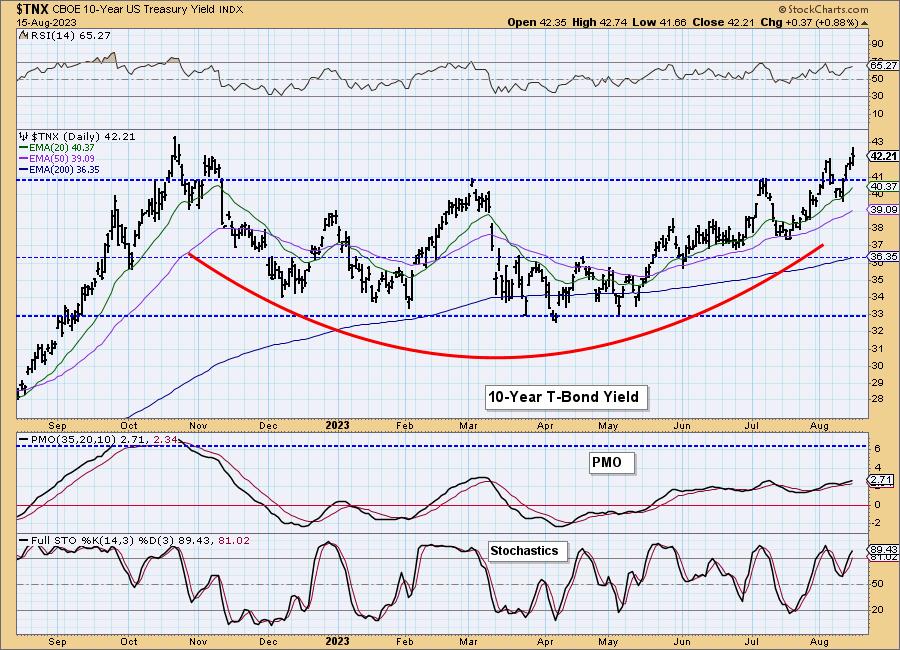Click 'Aug' on the price panel's time axis
This screenshot has height=650, width=900.
tap(820, 425)
